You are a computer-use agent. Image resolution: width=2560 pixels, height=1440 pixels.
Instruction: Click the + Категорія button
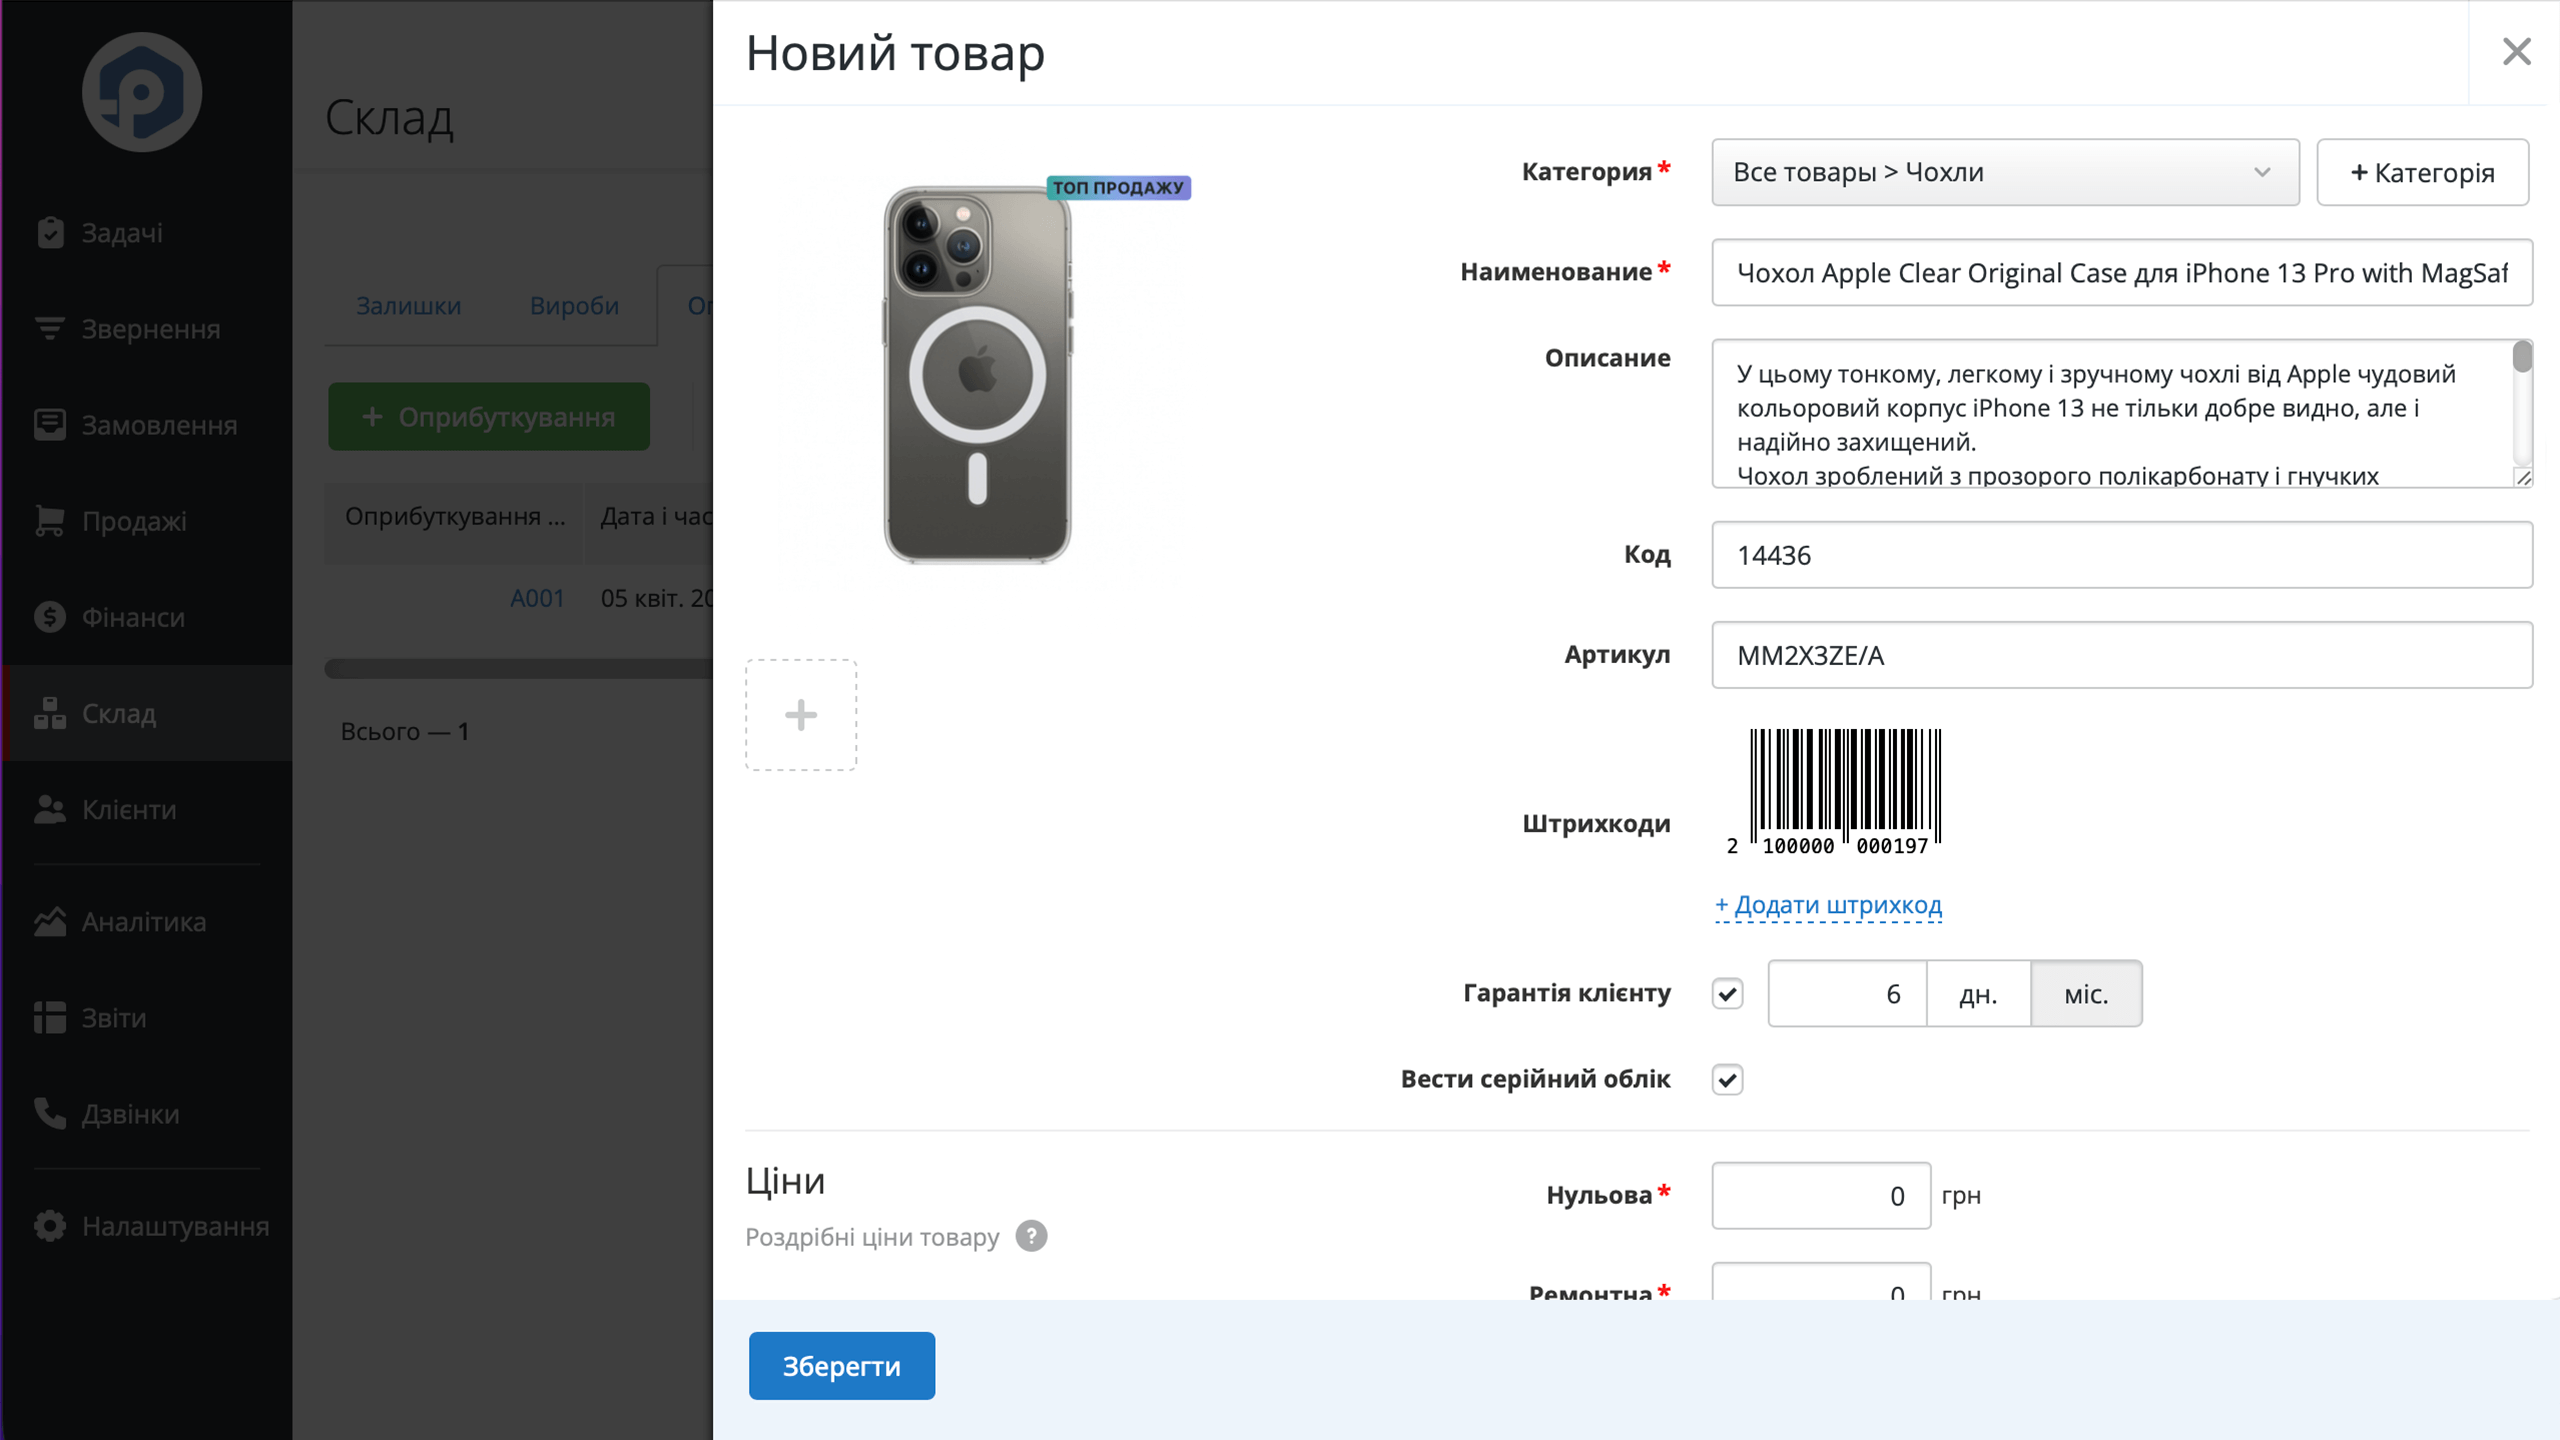2422,172
